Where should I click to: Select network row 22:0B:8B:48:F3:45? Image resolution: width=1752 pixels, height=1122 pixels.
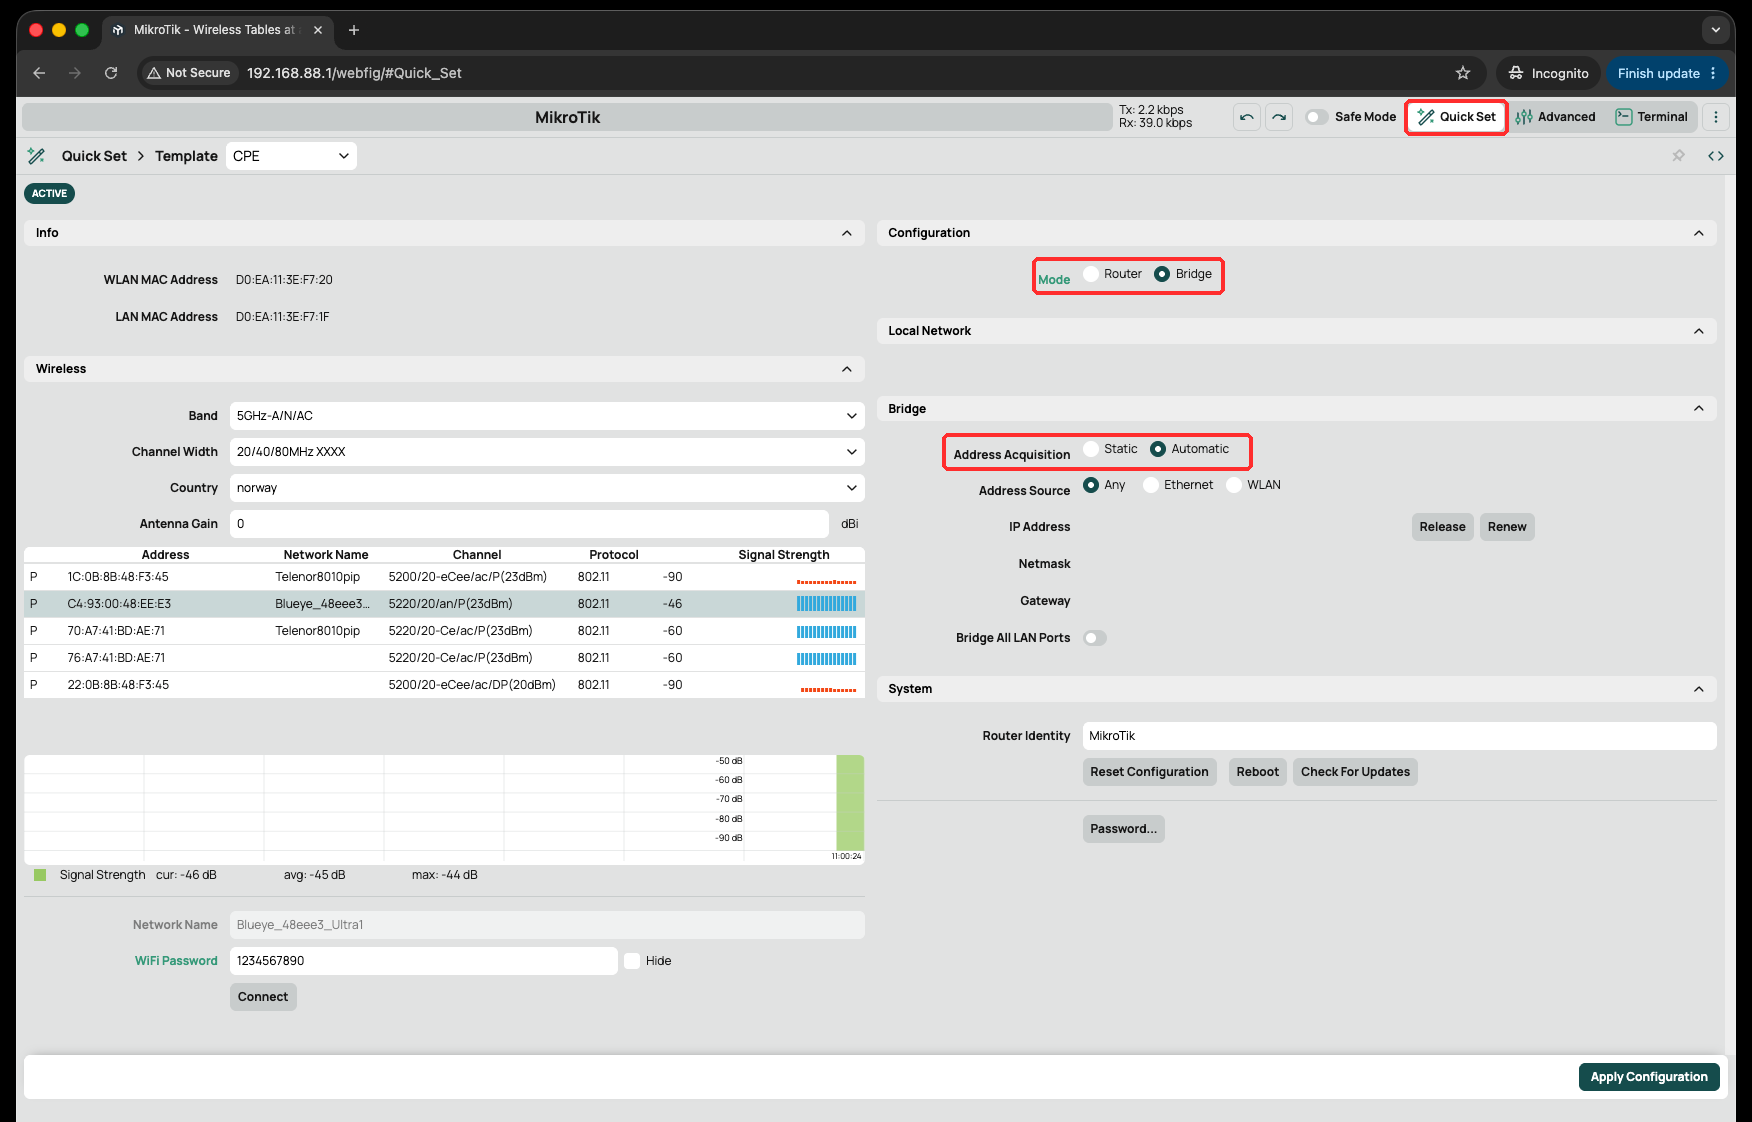tap(444, 685)
